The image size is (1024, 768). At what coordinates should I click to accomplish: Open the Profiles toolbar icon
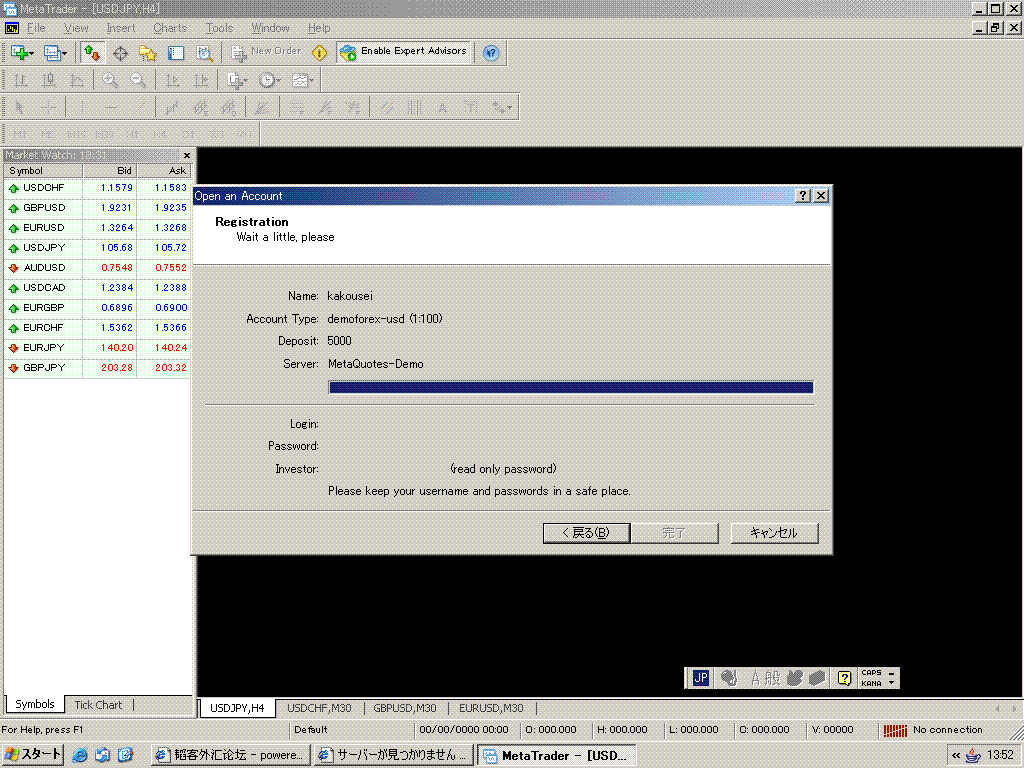point(52,53)
